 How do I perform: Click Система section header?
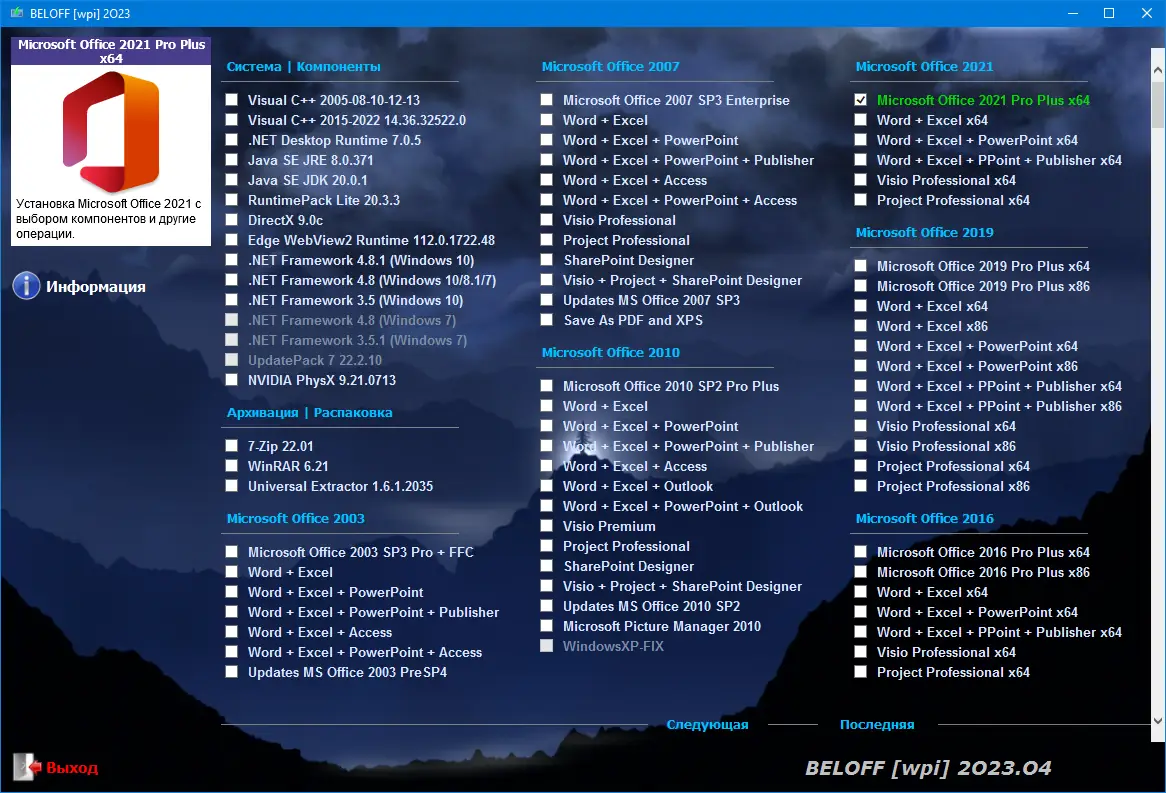(x=254, y=66)
